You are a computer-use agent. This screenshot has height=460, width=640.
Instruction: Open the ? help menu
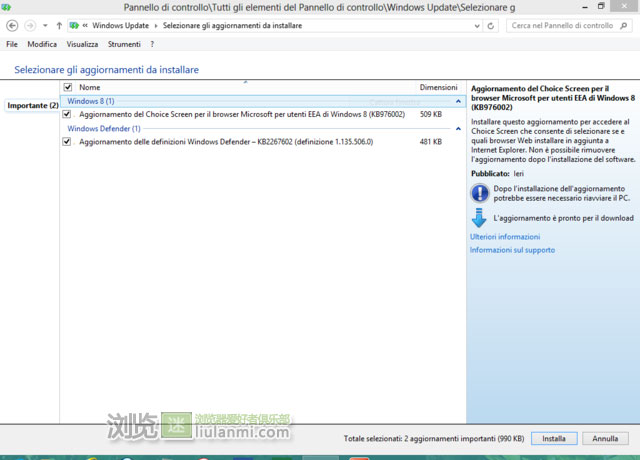tap(152, 44)
